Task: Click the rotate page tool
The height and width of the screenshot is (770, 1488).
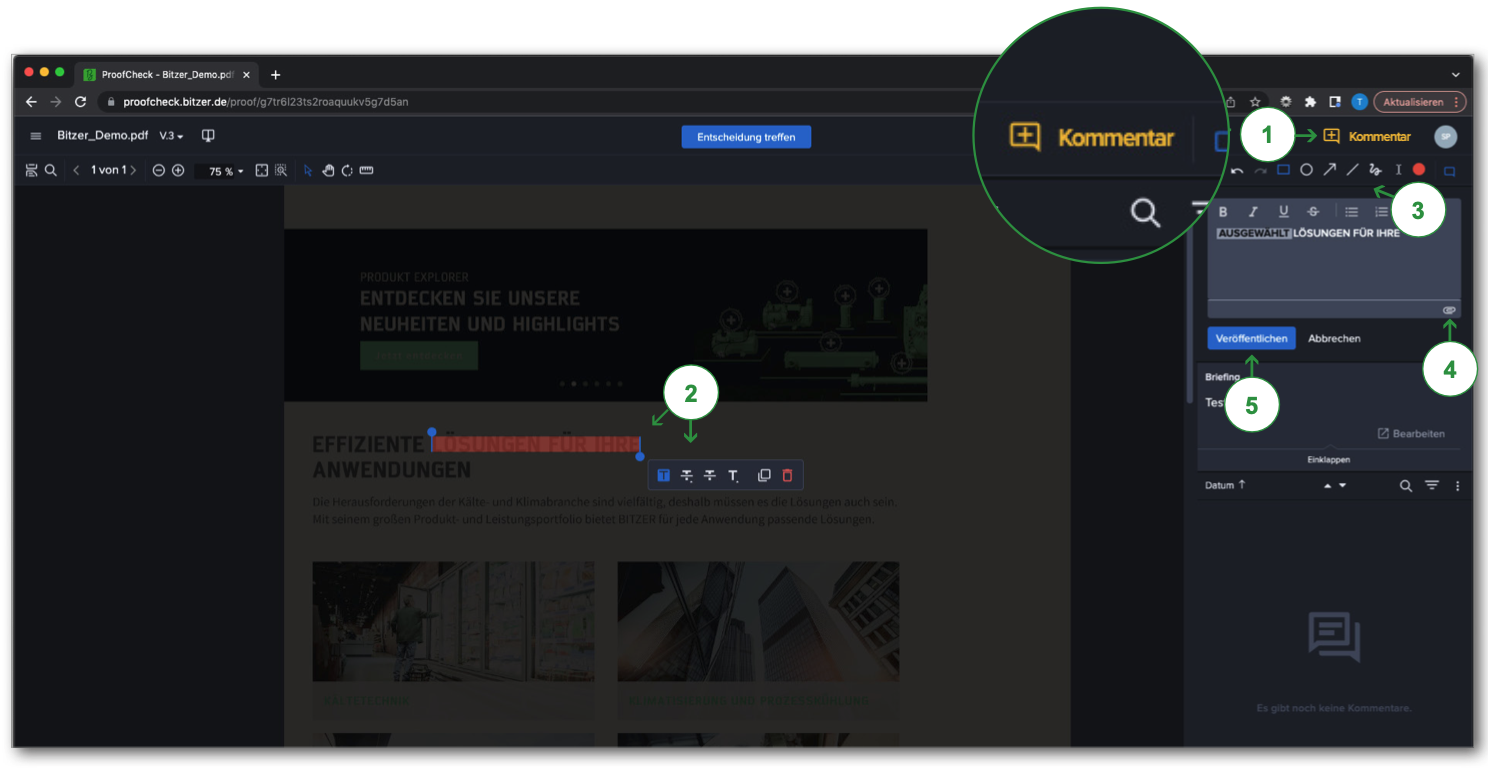Action: point(347,171)
